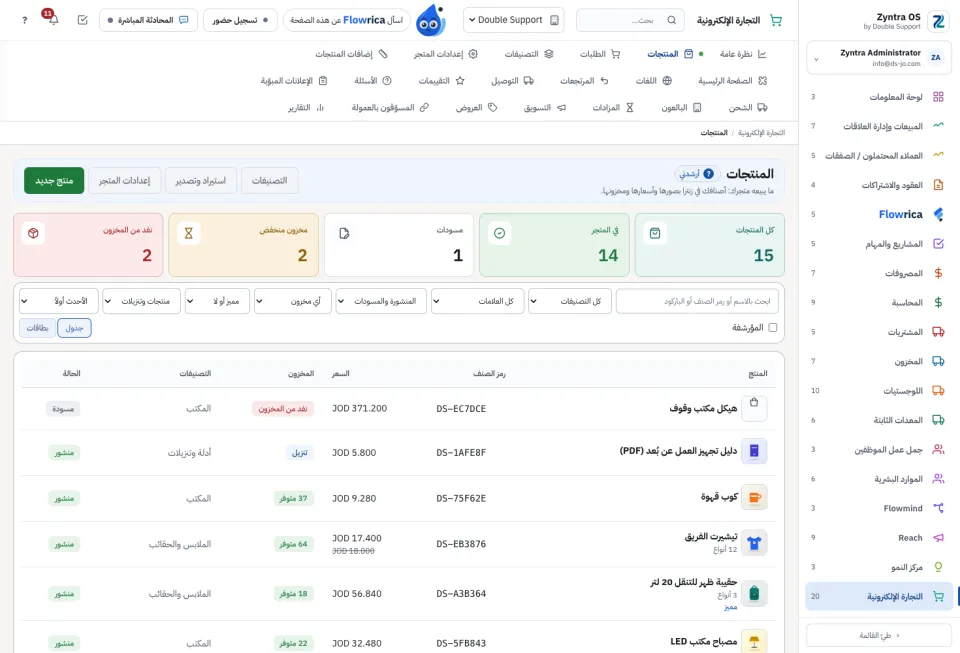Click the استيراد وتصدير import export button
Image resolution: width=960 pixels, height=653 pixels.
[x=201, y=181]
